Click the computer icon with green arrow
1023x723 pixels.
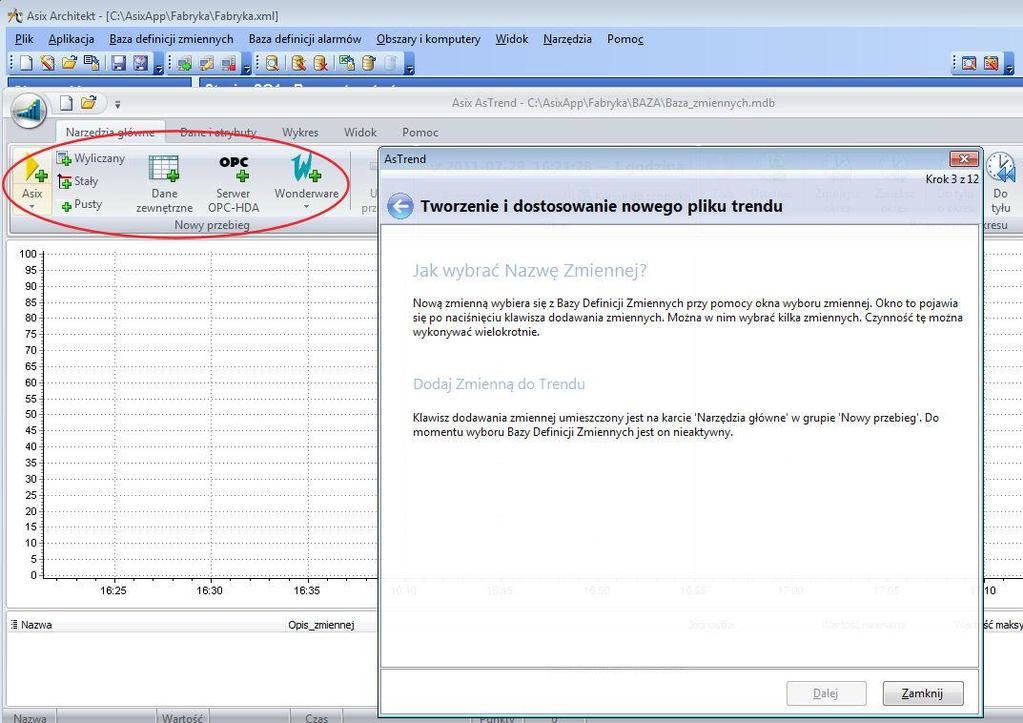(185, 63)
